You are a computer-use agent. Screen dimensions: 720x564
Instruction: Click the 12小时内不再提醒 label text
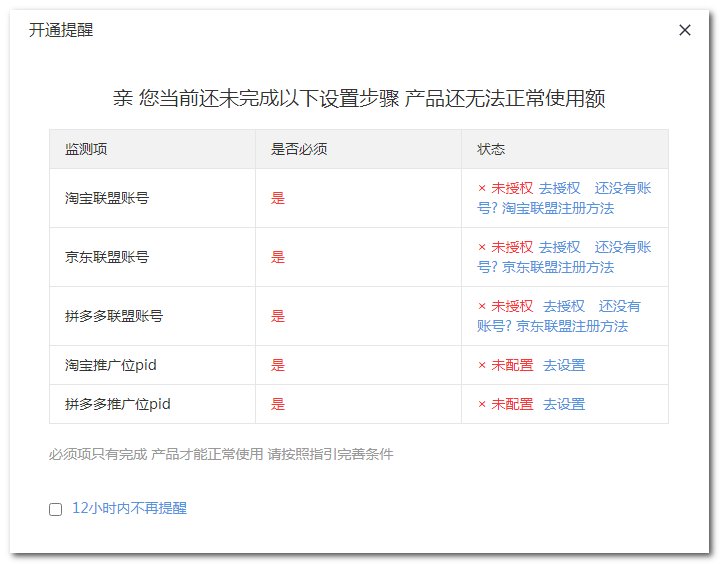point(129,508)
